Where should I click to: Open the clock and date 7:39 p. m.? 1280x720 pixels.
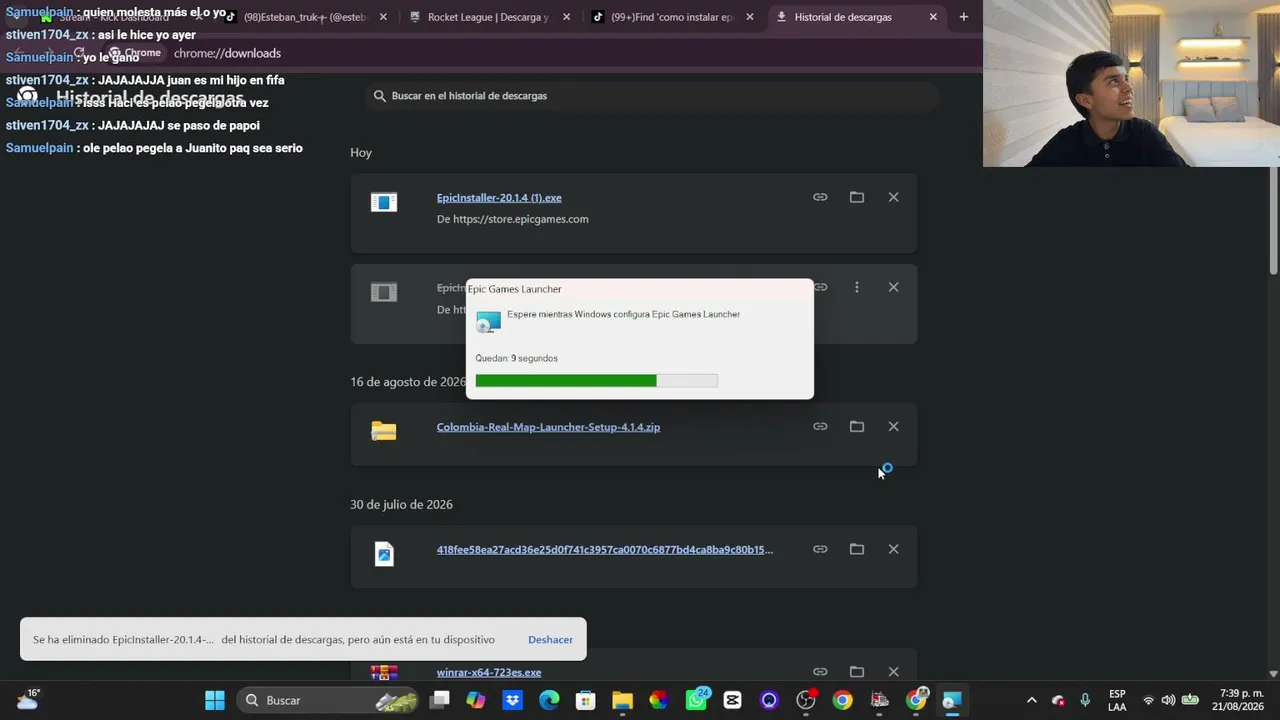click(x=1238, y=700)
